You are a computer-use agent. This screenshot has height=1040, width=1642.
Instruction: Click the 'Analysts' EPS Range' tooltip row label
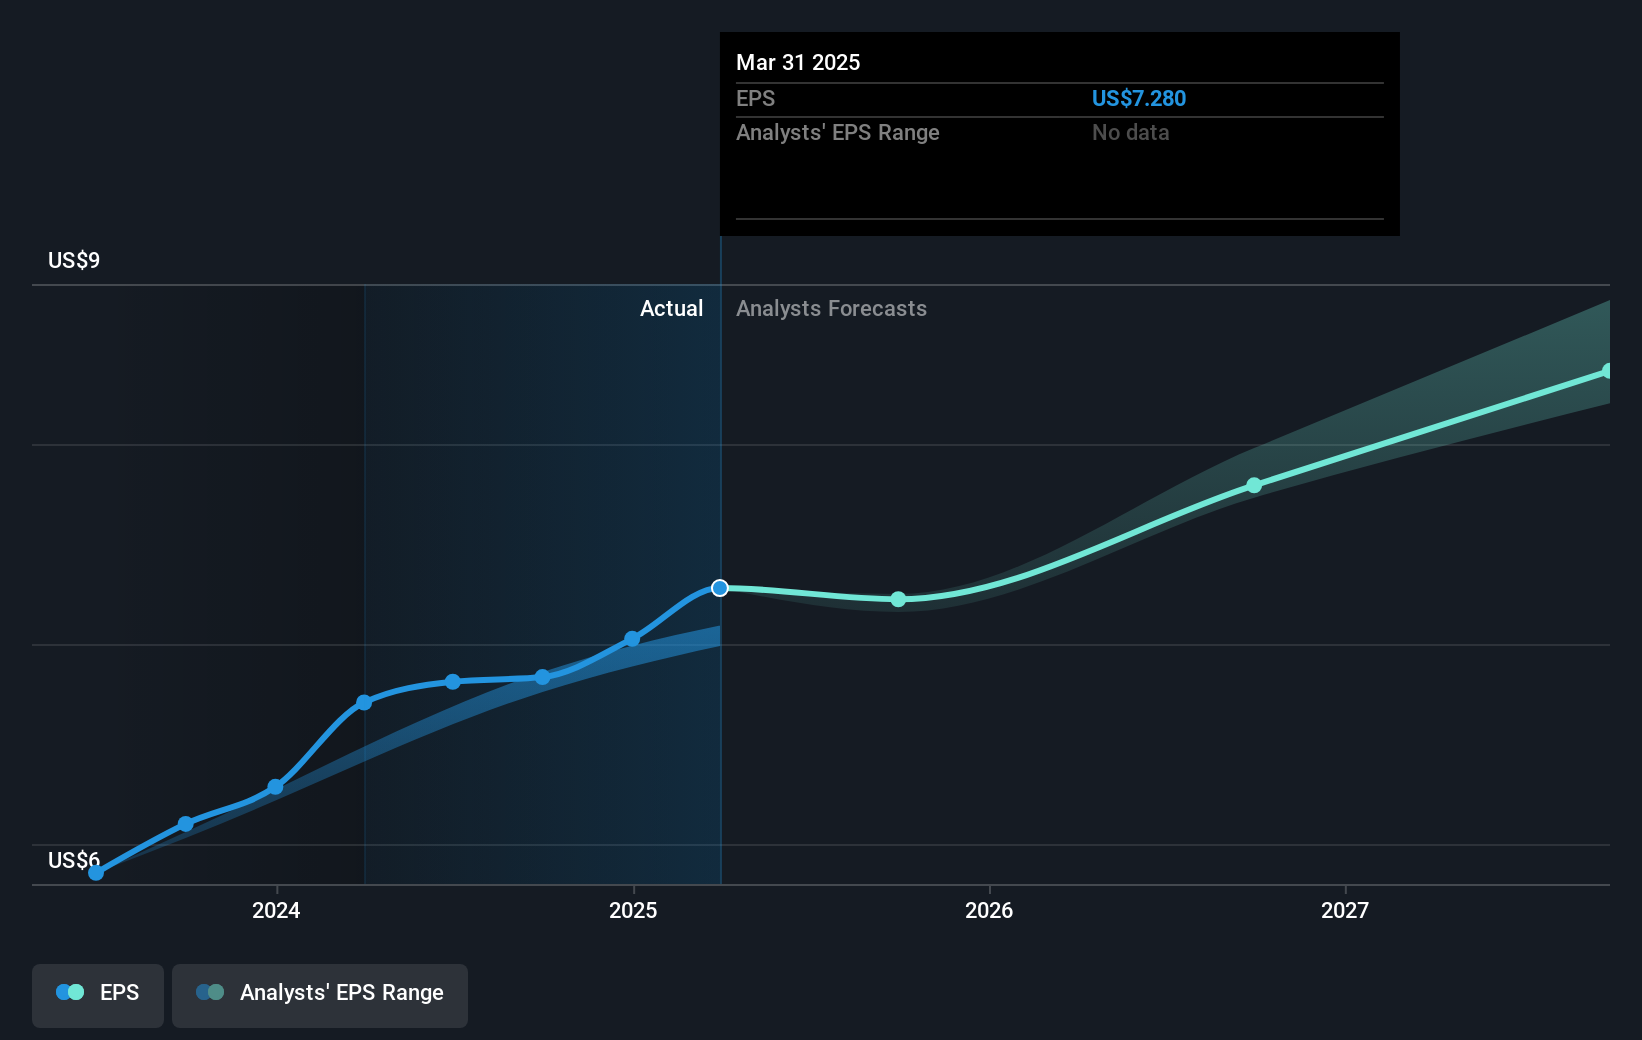838,132
